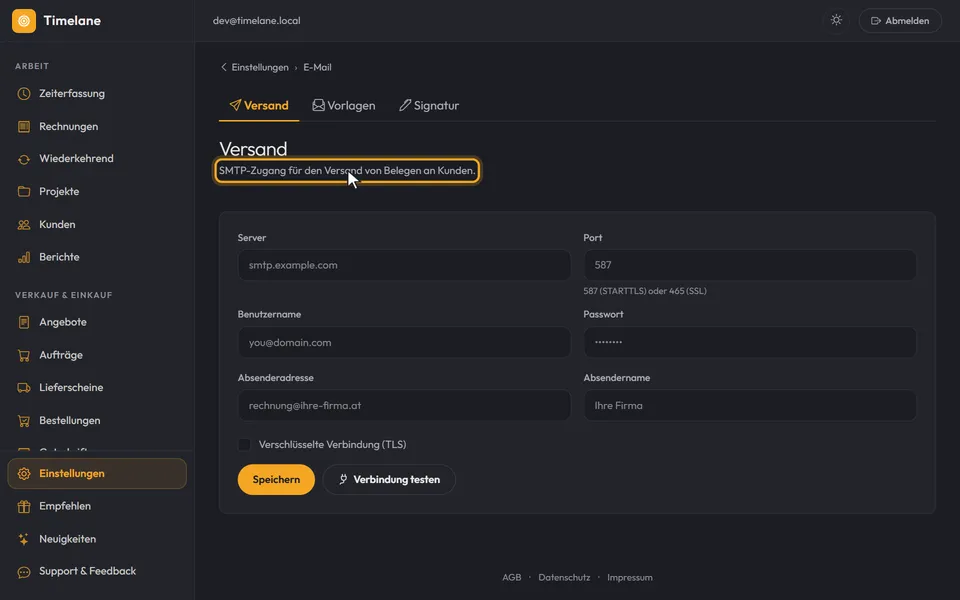Click 'SMTP-Zugang für den Versand' description
The image size is (960, 600).
point(347,171)
